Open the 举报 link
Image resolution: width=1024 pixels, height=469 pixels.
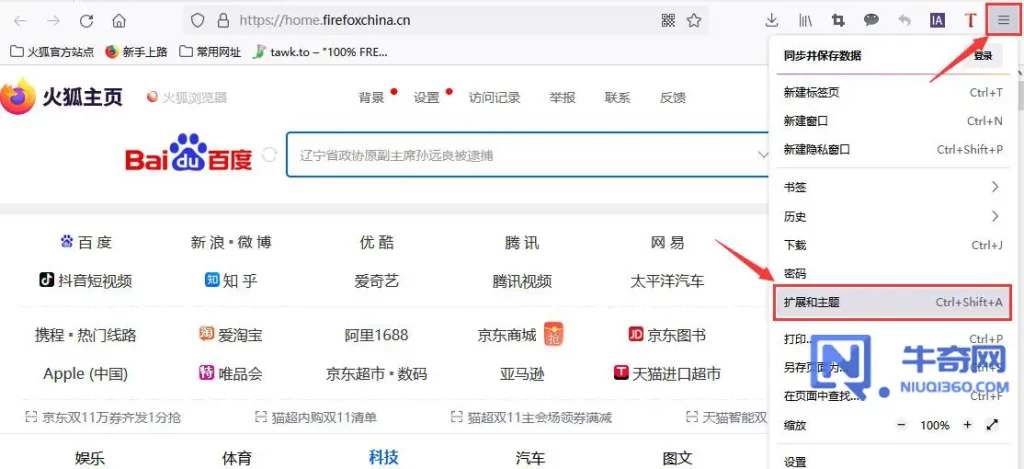pos(562,98)
